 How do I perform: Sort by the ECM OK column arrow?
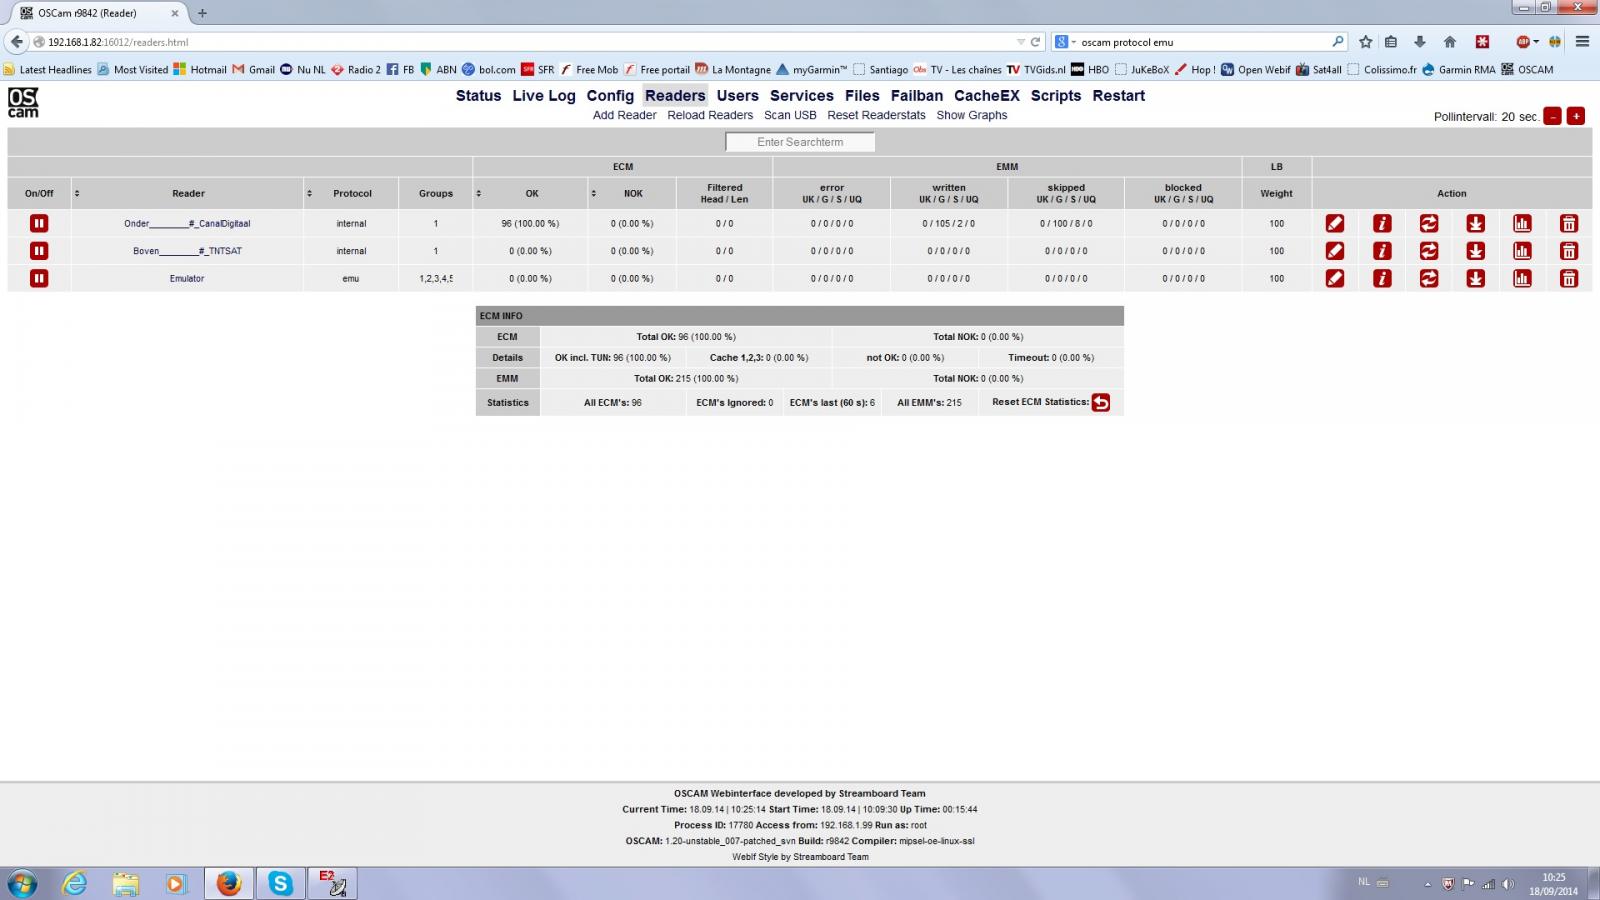[479, 194]
